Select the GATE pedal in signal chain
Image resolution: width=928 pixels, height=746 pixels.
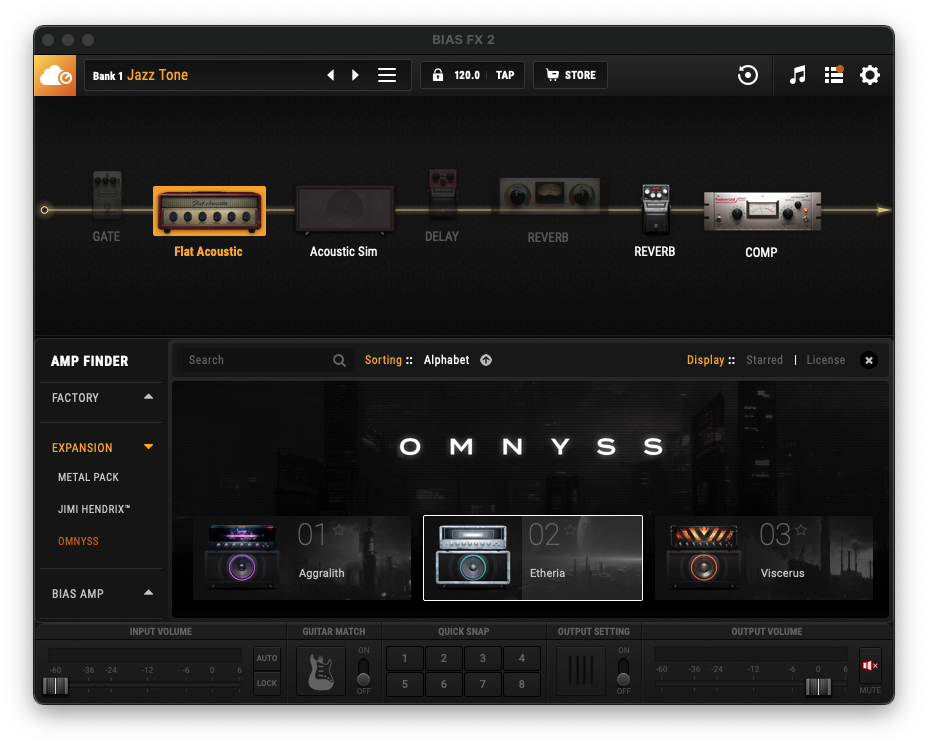[107, 196]
